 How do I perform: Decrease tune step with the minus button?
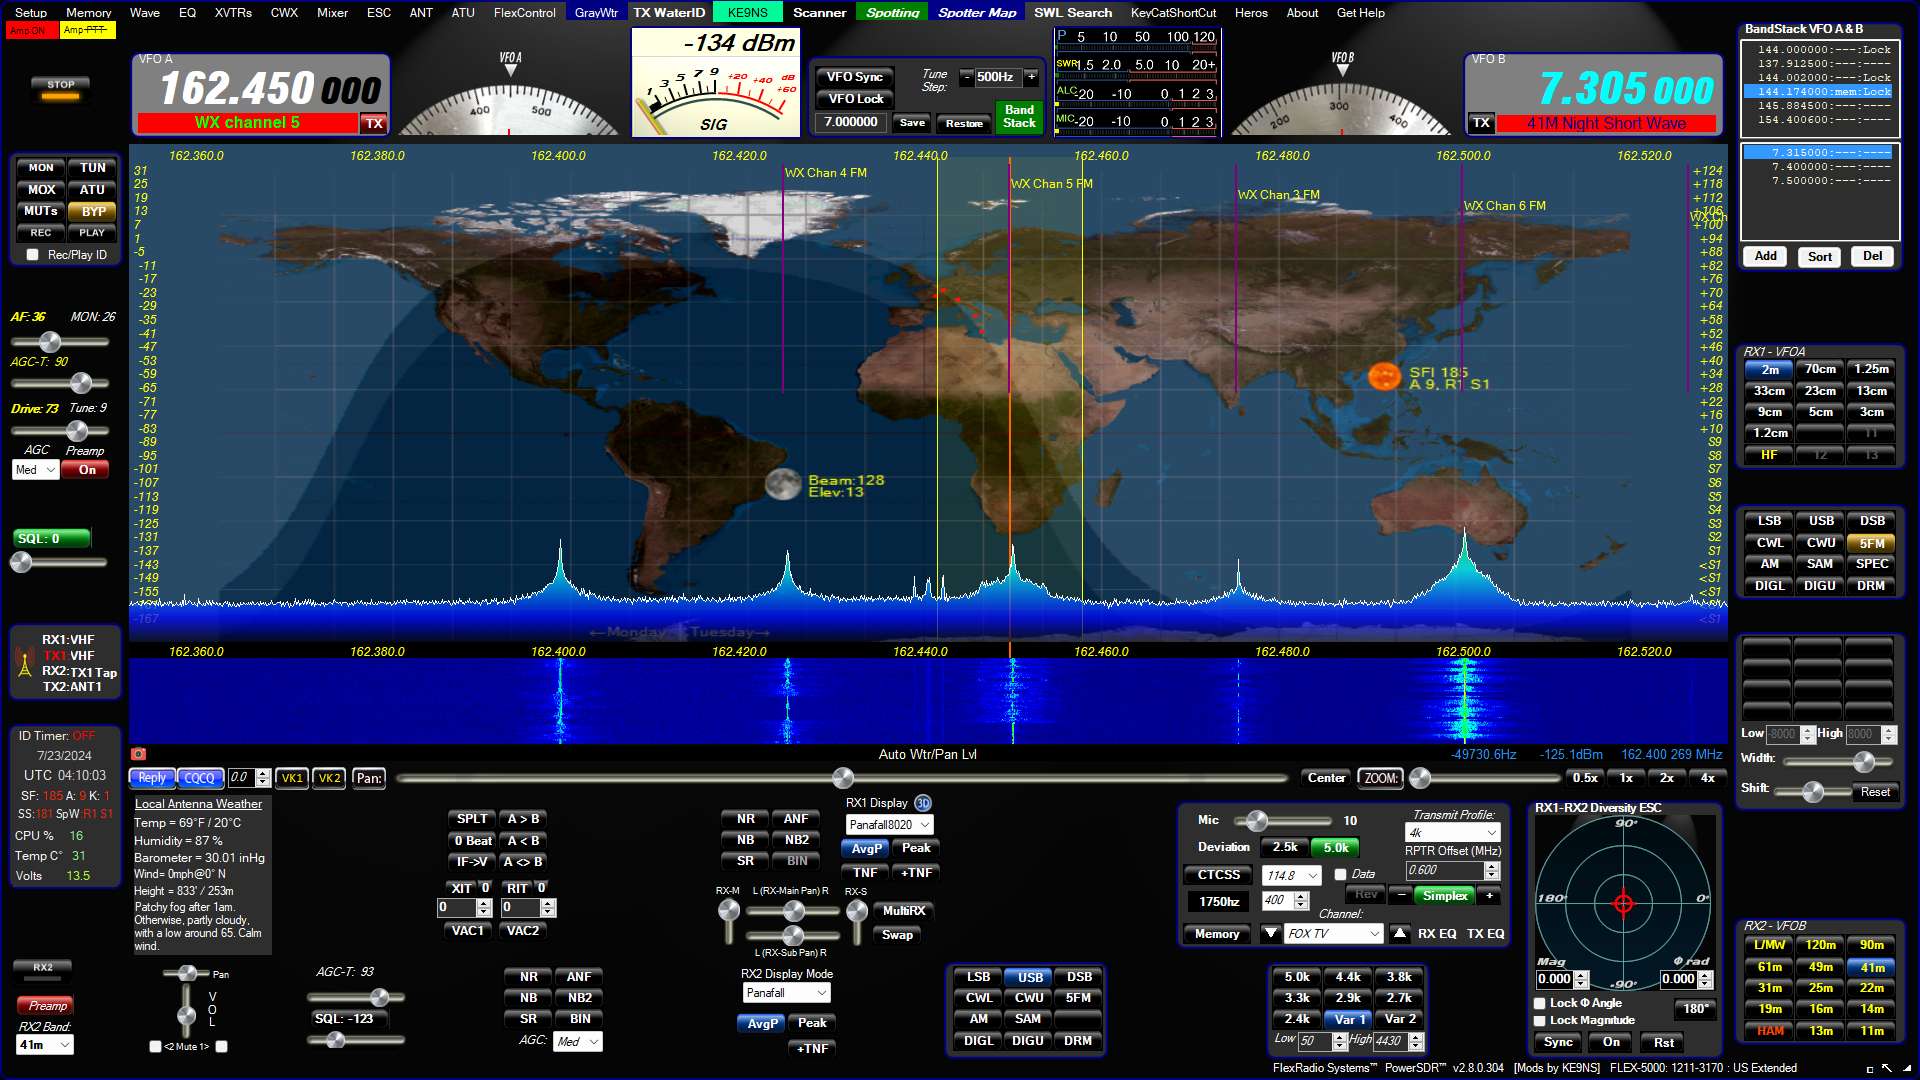tap(966, 77)
